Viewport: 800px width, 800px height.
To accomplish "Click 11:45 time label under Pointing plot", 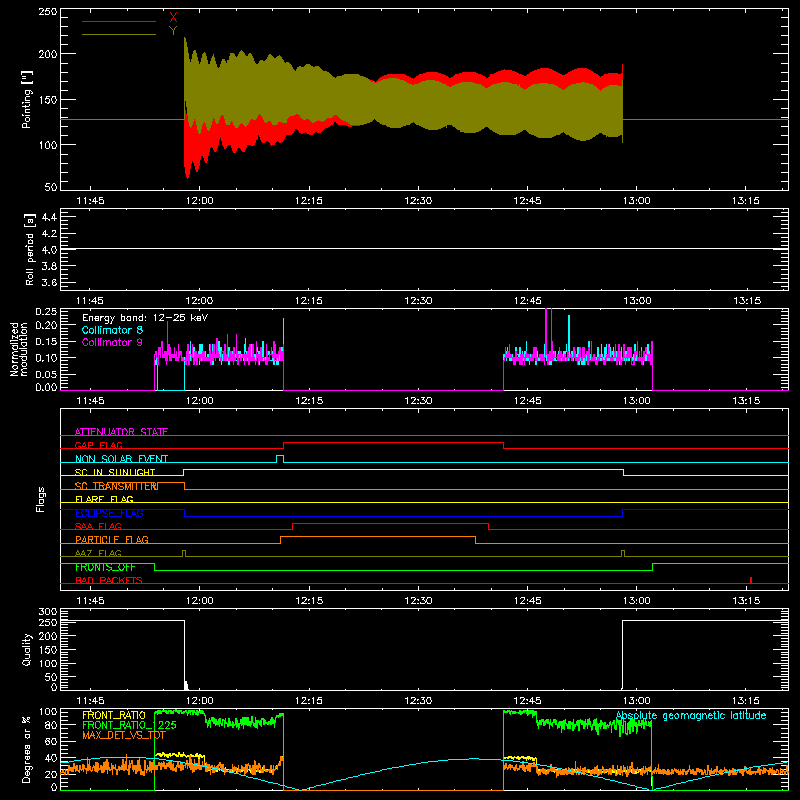I will 90,201.
